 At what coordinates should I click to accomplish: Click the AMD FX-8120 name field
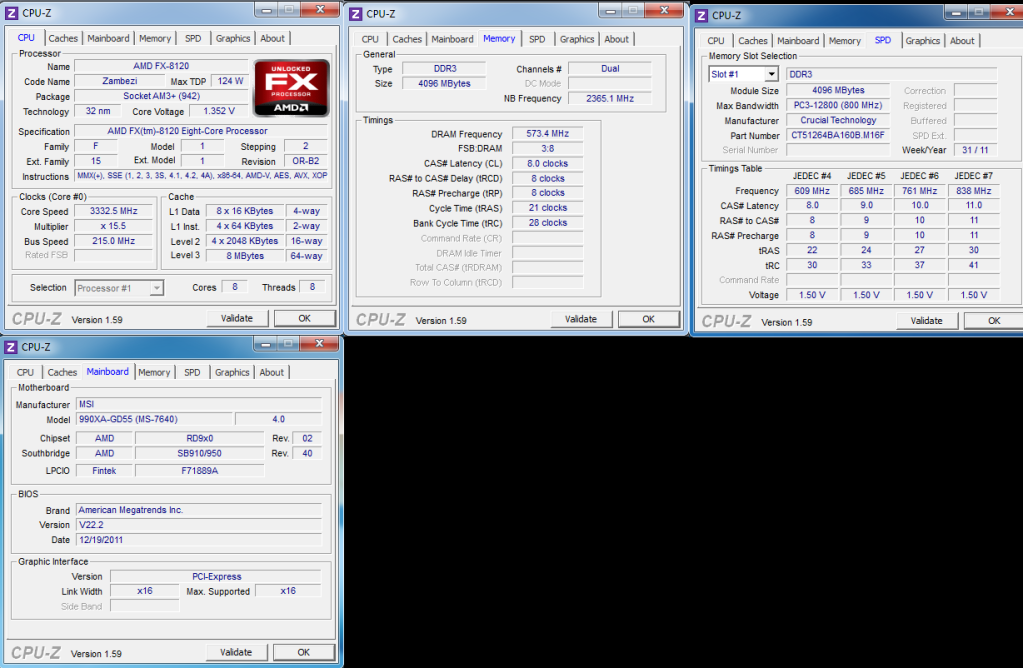pos(161,66)
